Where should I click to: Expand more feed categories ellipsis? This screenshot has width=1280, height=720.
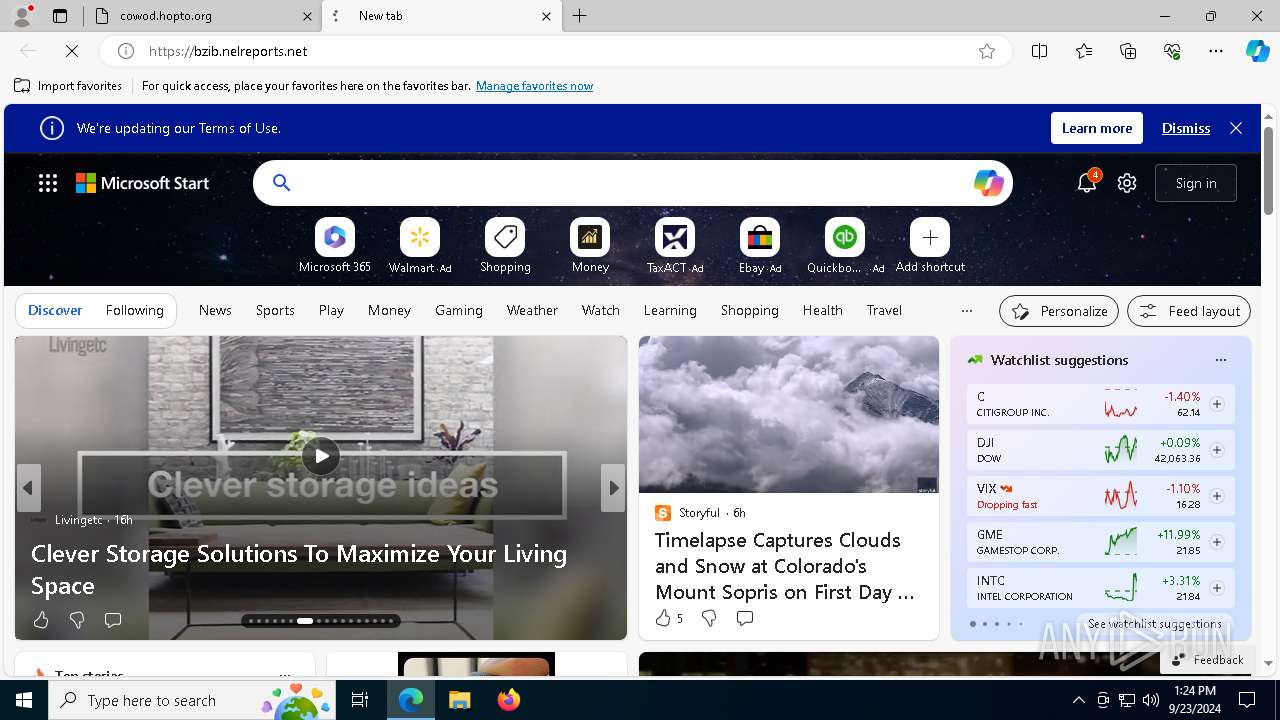click(966, 311)
